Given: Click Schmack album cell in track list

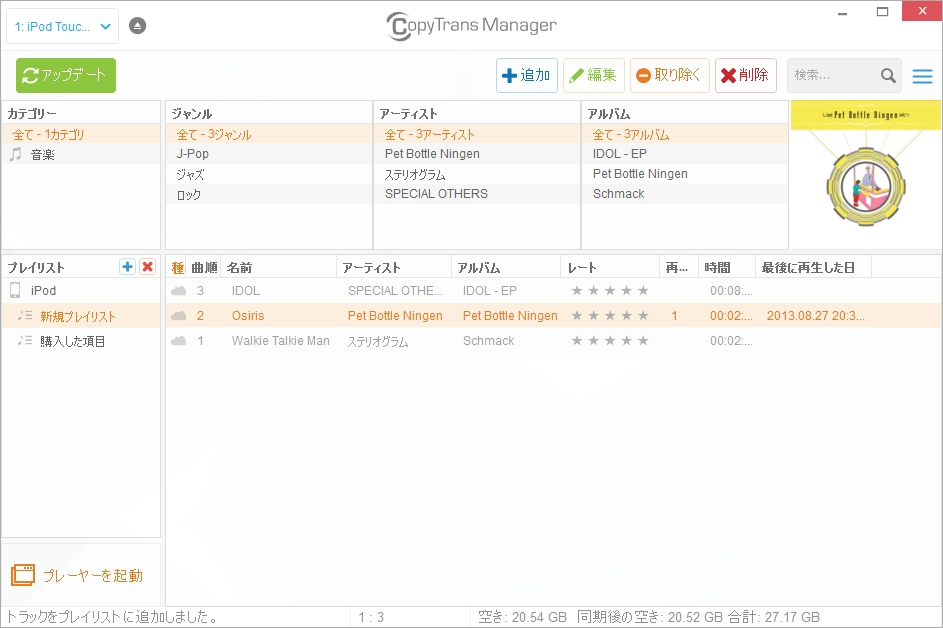Looking at the screenshot, I should 488,340.
